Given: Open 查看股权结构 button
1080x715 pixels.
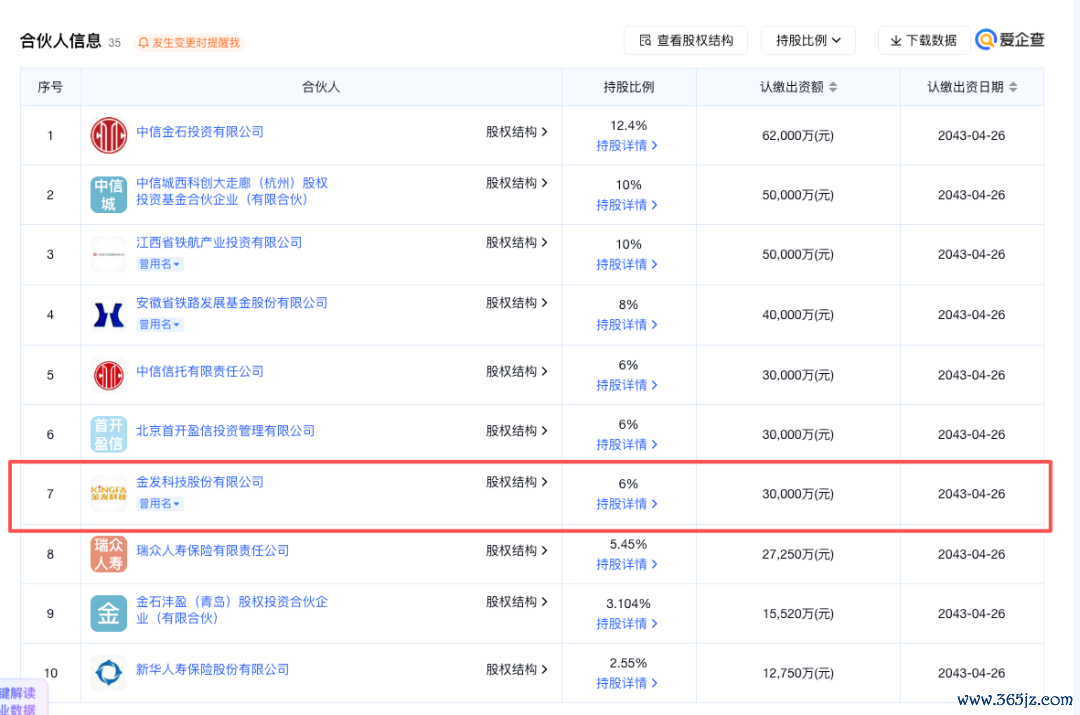Looking at the screenshot, I should pyautogui.click(x=686, y=41).
